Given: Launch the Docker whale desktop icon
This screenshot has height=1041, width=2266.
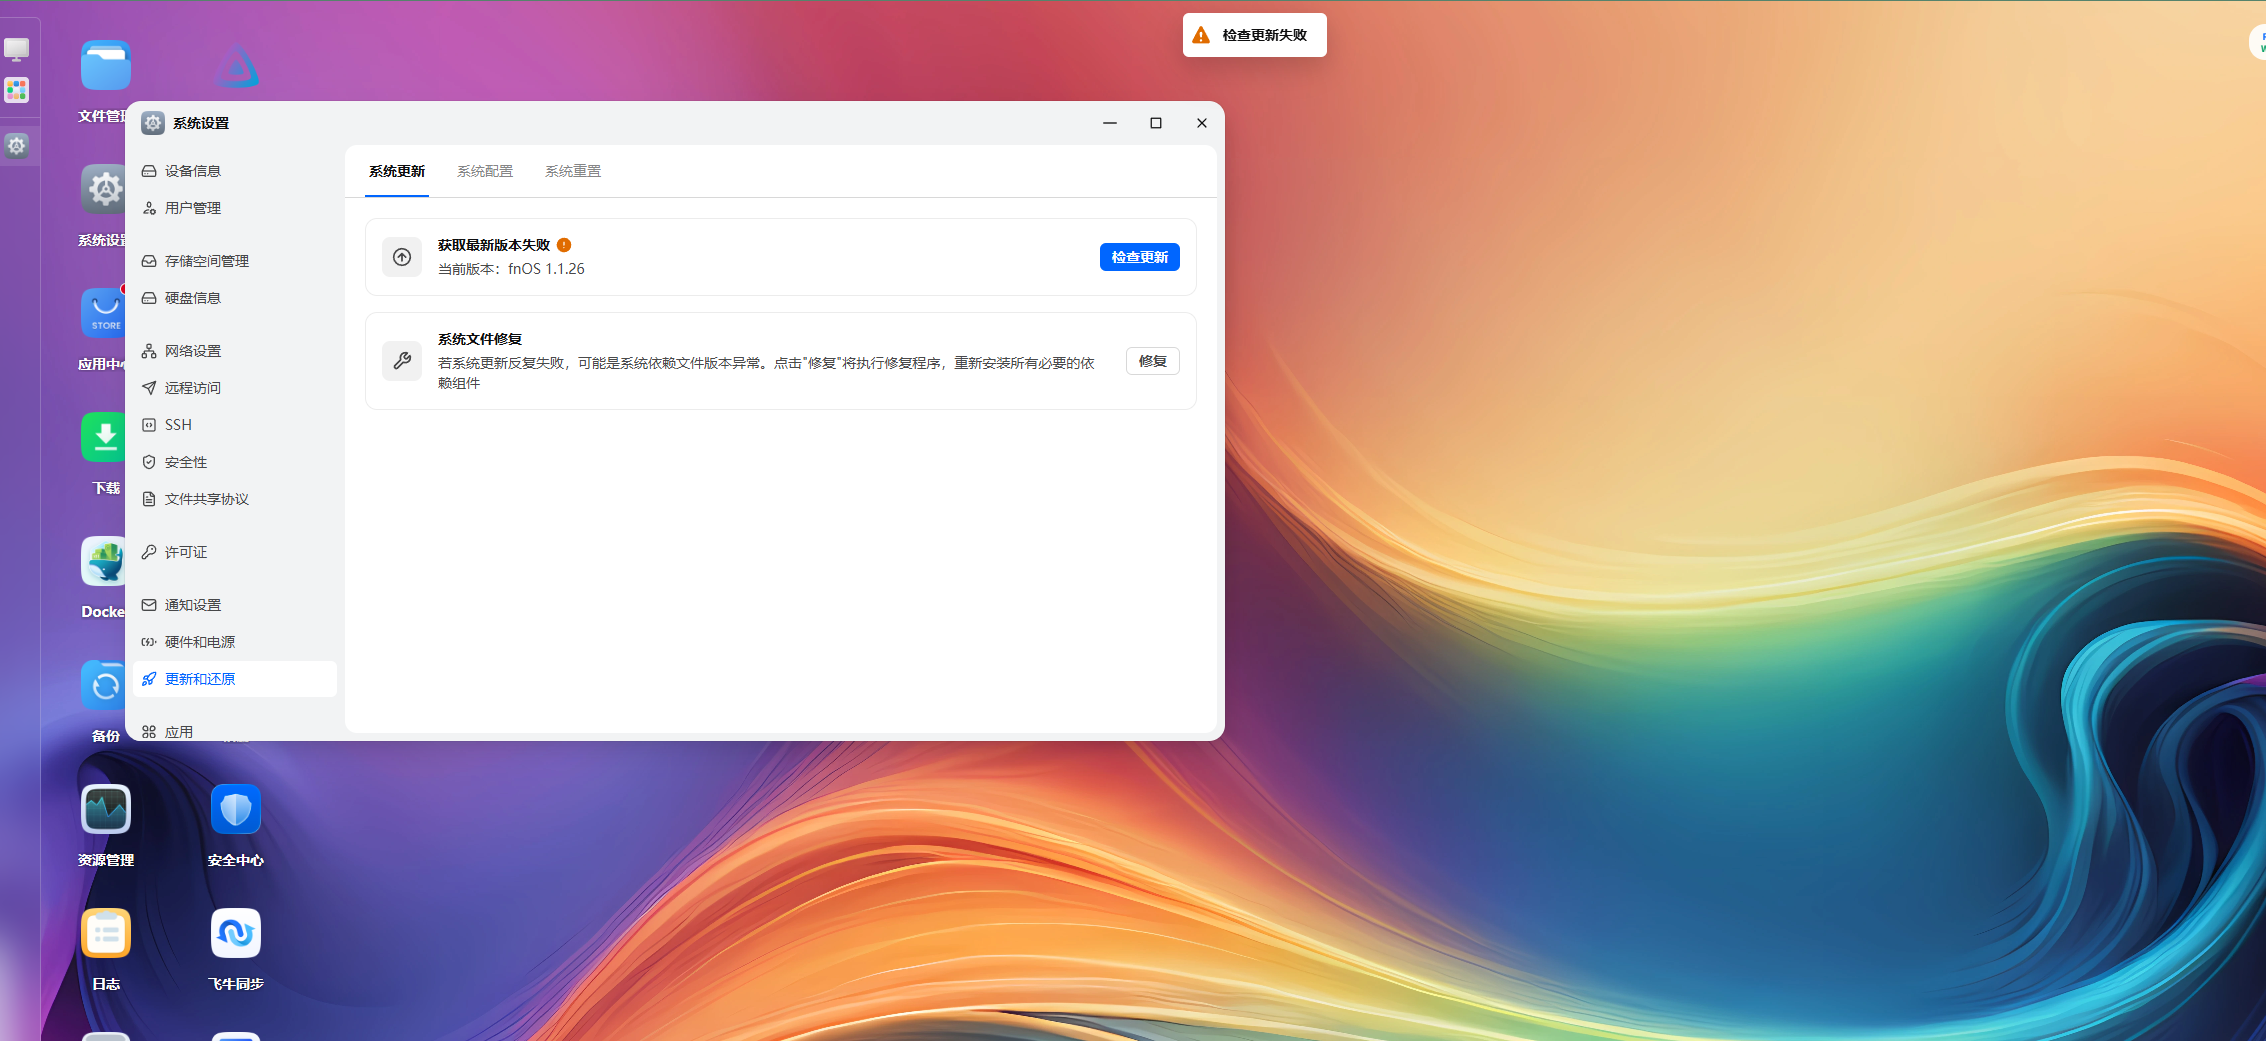Looking at the screenshot, I should click(102, 561).
